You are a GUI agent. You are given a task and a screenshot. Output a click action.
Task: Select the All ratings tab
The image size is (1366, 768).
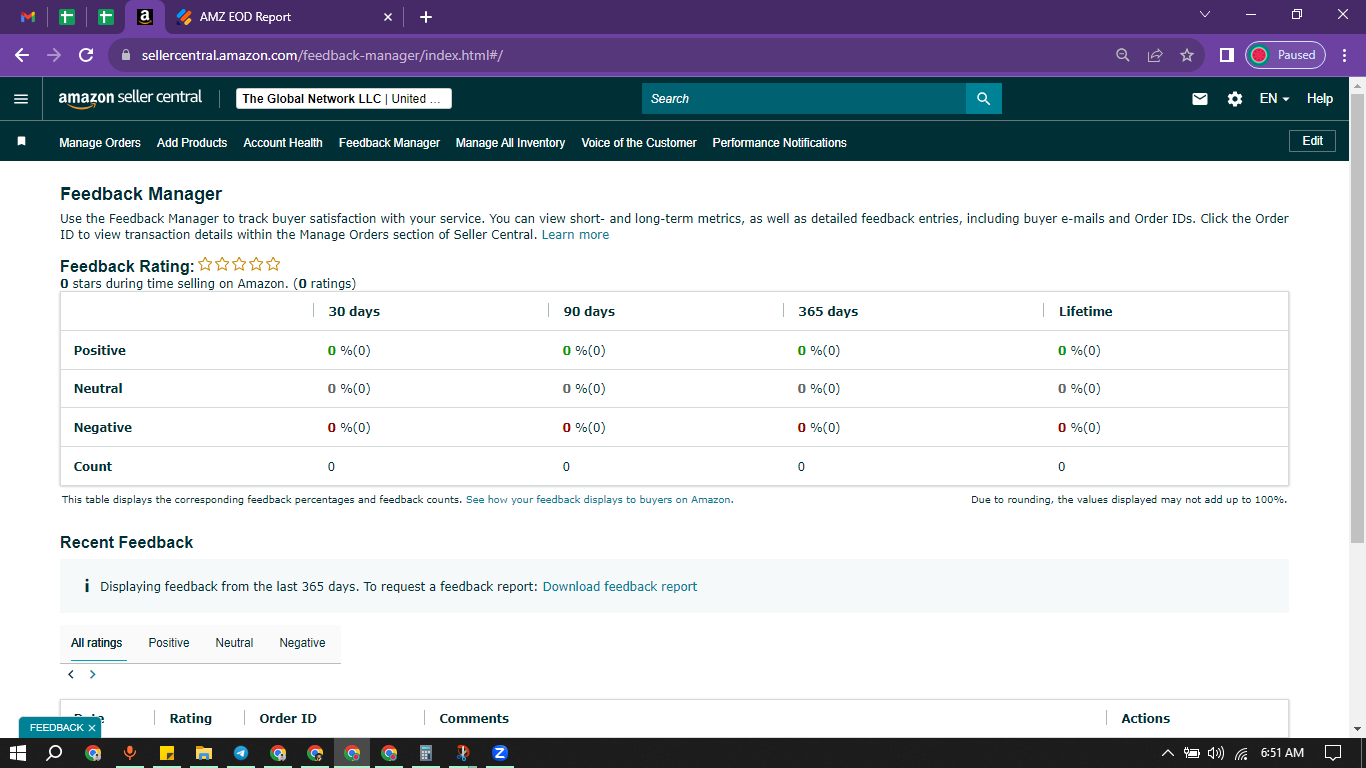(x=97, y=643)
